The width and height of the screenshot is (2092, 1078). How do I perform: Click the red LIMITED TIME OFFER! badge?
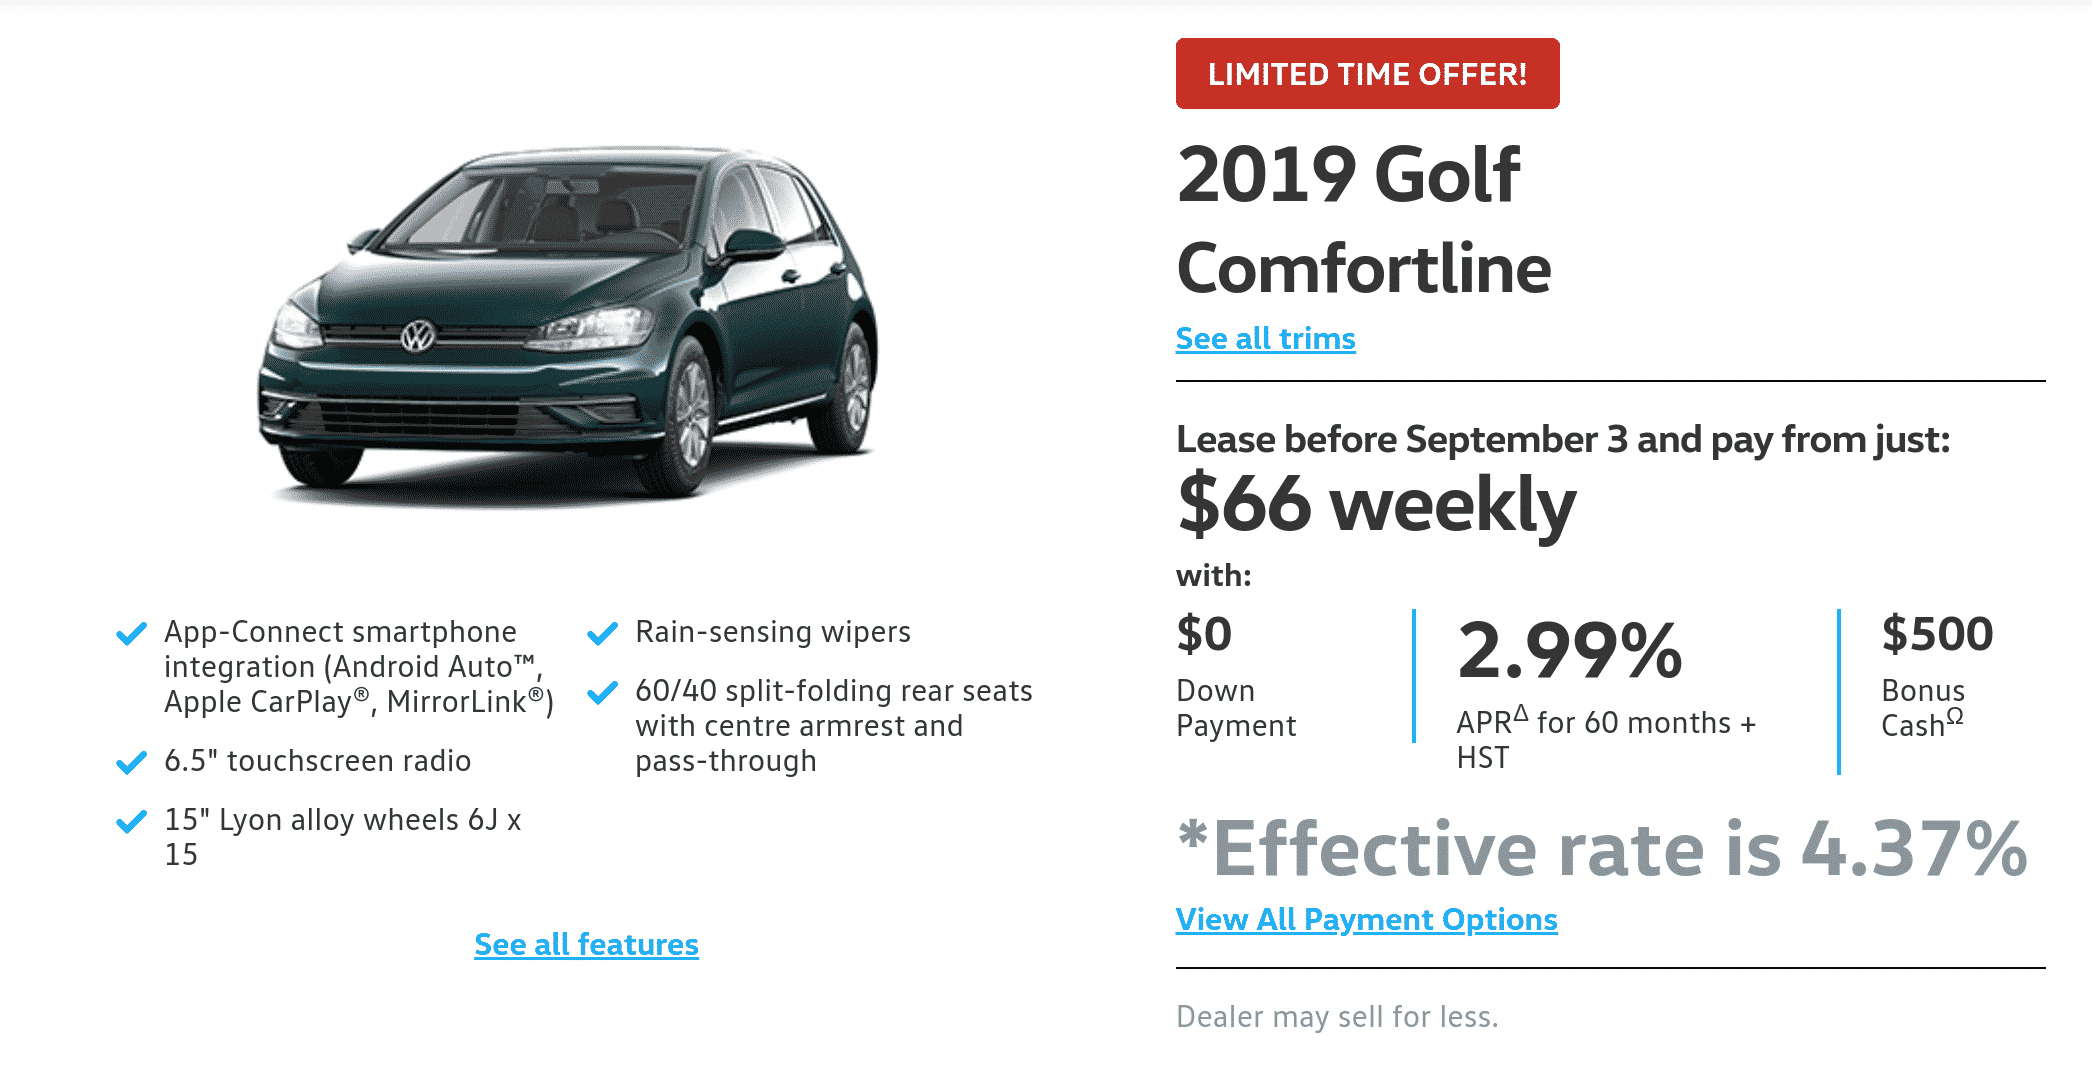pyautogui.click(x=1367, y=74)
